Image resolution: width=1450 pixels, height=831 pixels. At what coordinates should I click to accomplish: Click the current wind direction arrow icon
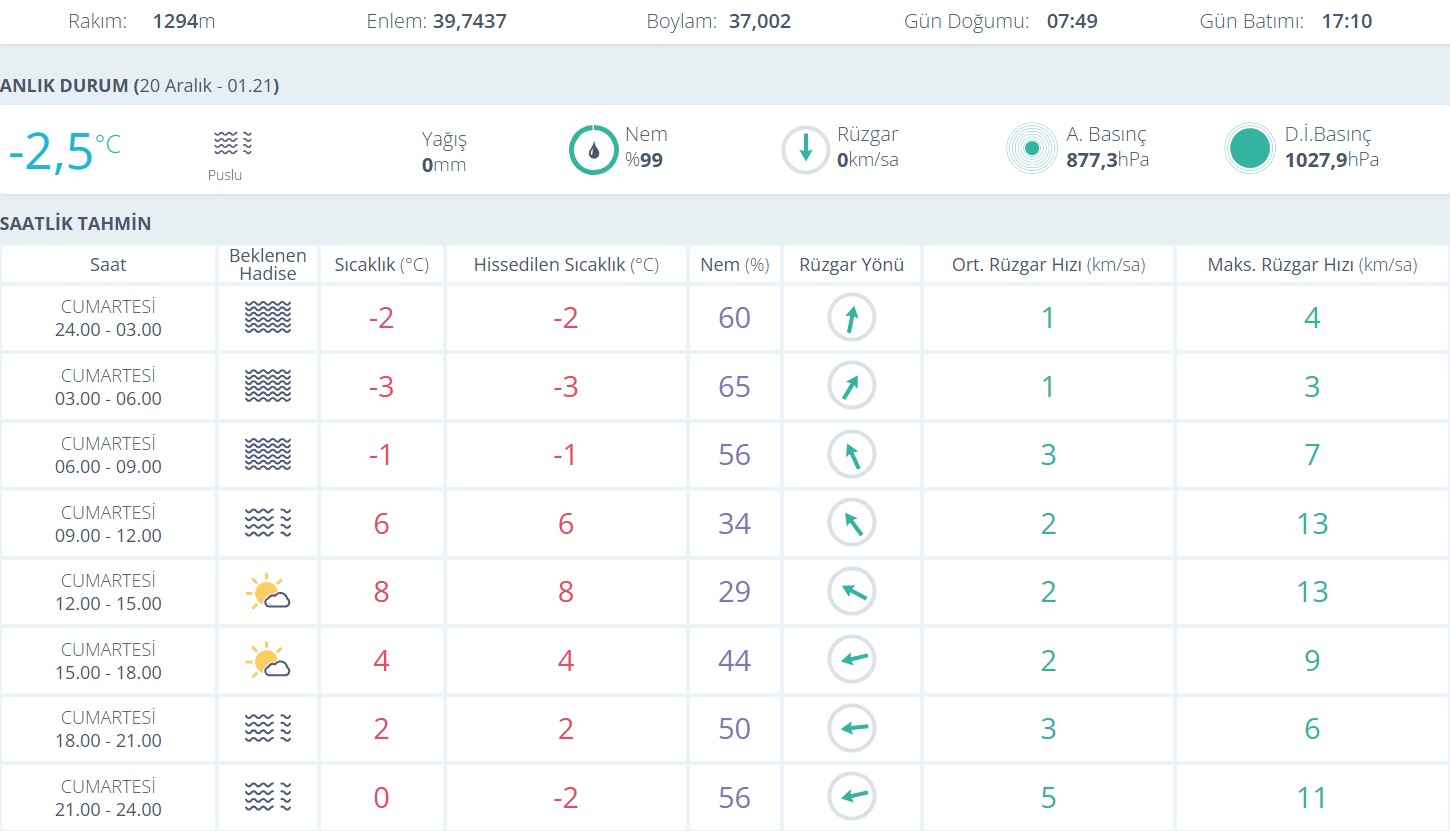pos(805,150)
